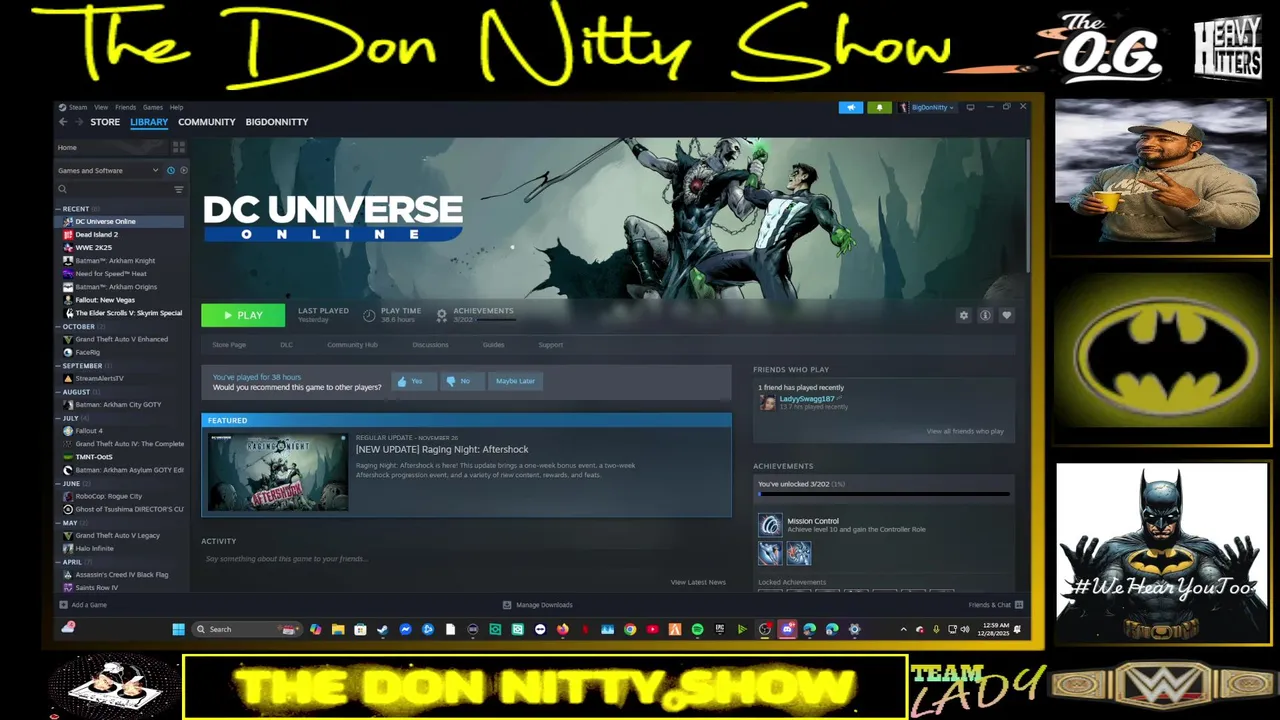Collapse the MAY section
This screenshot has width=1280, height=720.
pos(58,522)
